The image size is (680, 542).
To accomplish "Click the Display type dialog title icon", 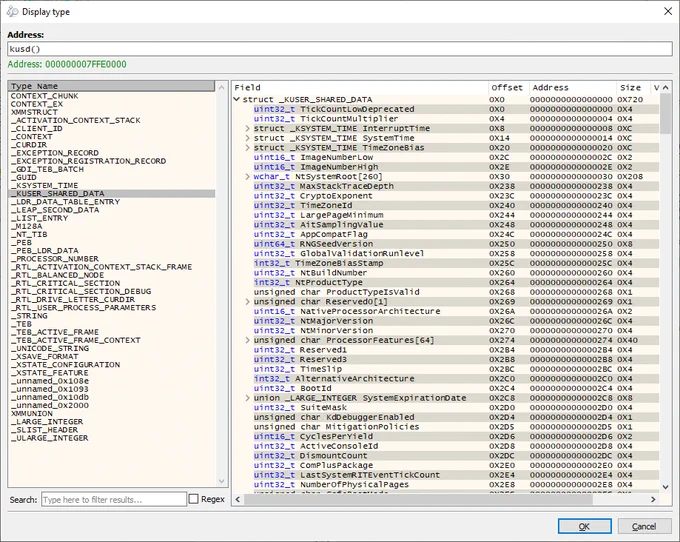I will click(x=13, y=12).
